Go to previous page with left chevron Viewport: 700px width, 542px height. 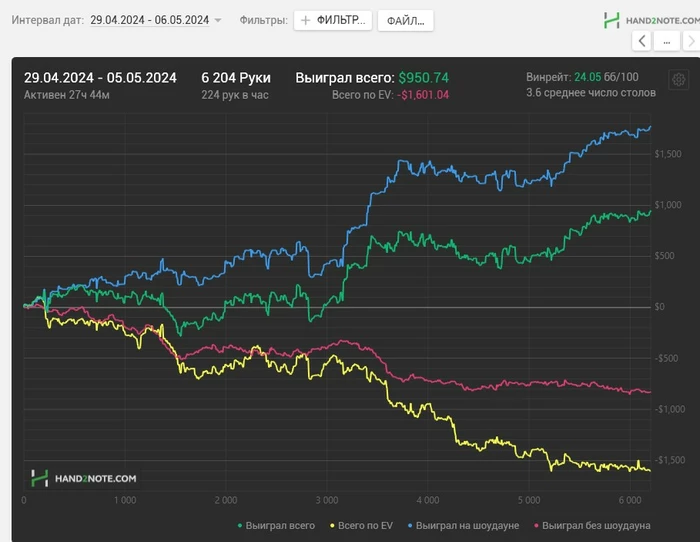[x=642, y=41]
